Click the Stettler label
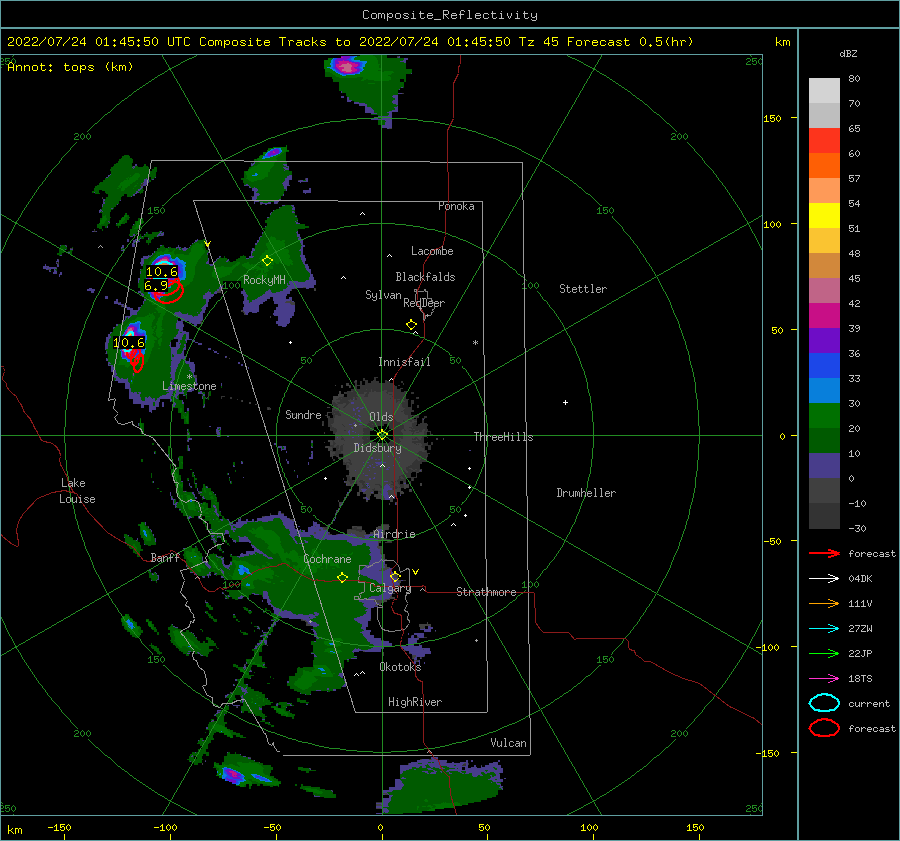The width and height of the screenshot is (900, 841). click(x=583, y=289)
